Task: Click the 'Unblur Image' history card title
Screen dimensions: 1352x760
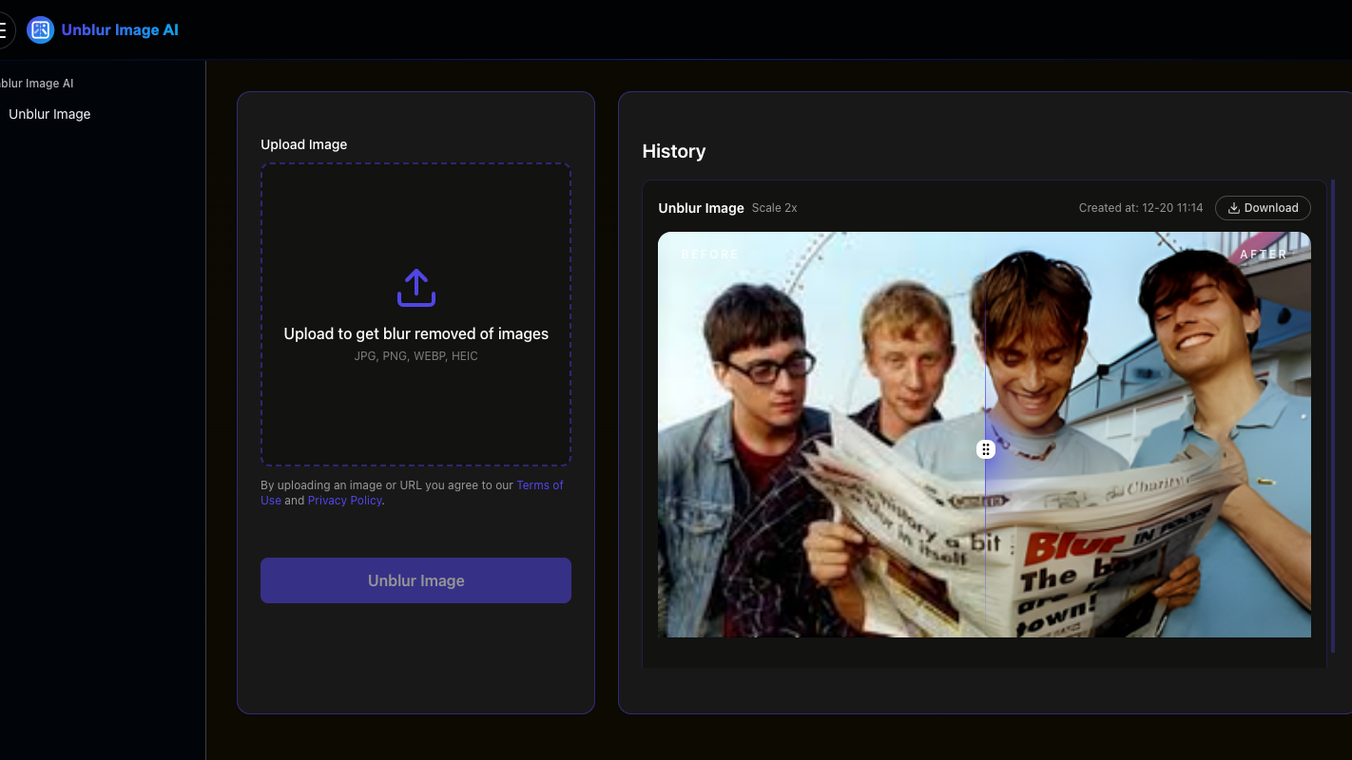Action: pos(701,208)
